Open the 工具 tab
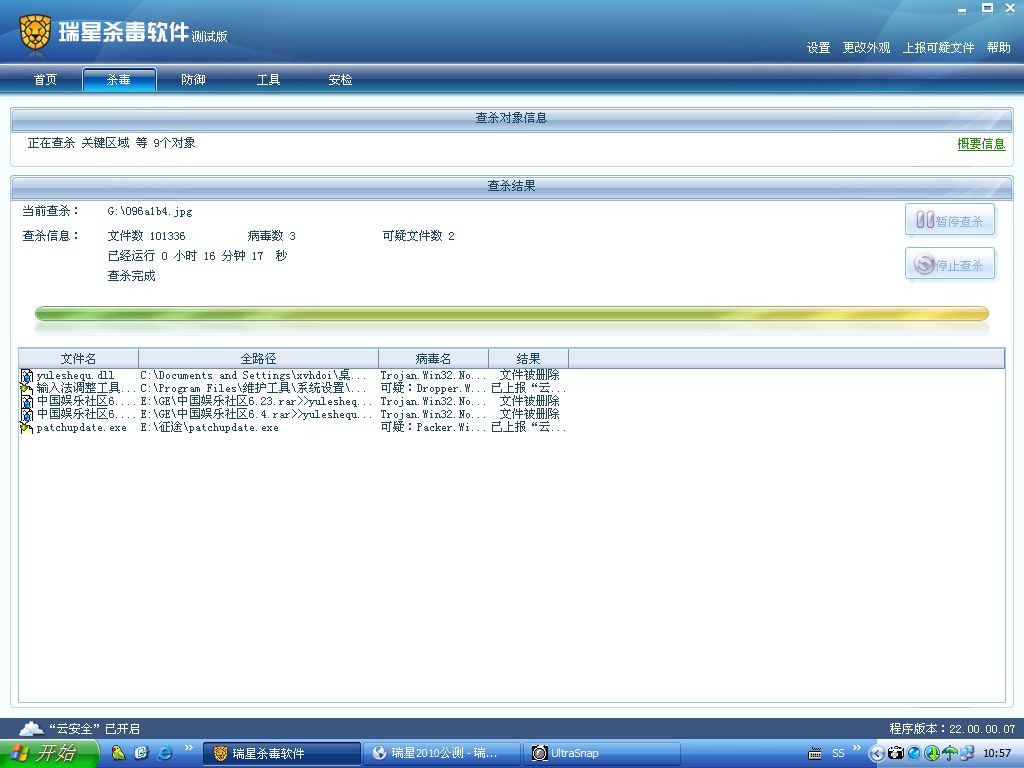The width and height of the screenshot is (1024, 768). point(268,80)
